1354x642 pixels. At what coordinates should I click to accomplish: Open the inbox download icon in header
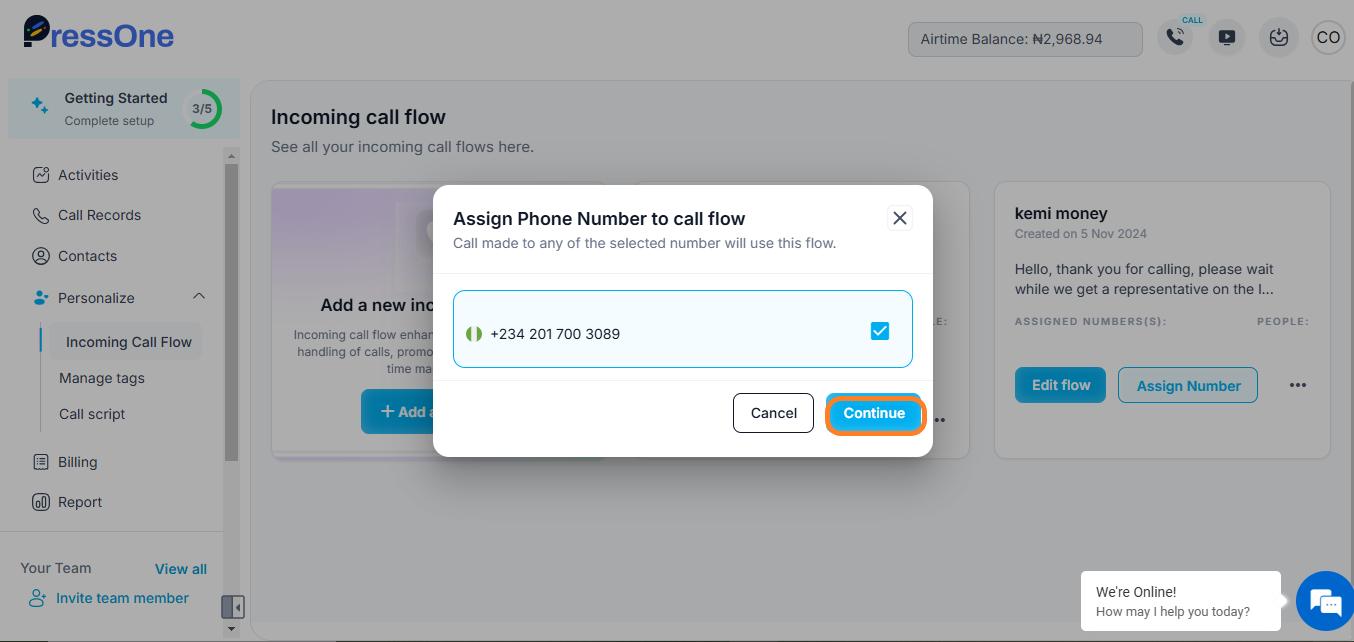point(1278,38)
